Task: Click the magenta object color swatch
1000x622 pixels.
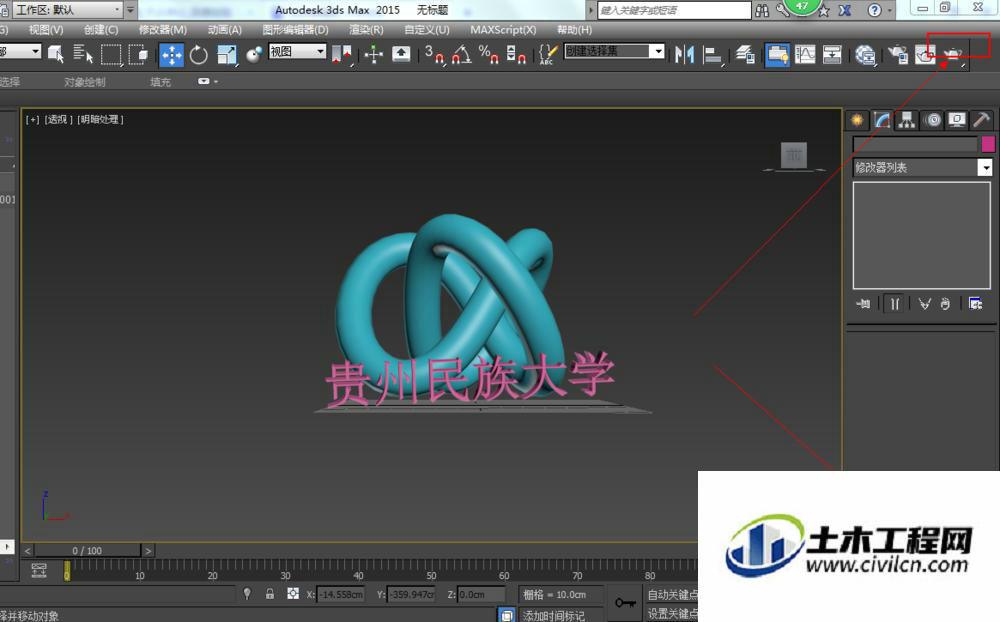Action: click(x=988, y=144)
